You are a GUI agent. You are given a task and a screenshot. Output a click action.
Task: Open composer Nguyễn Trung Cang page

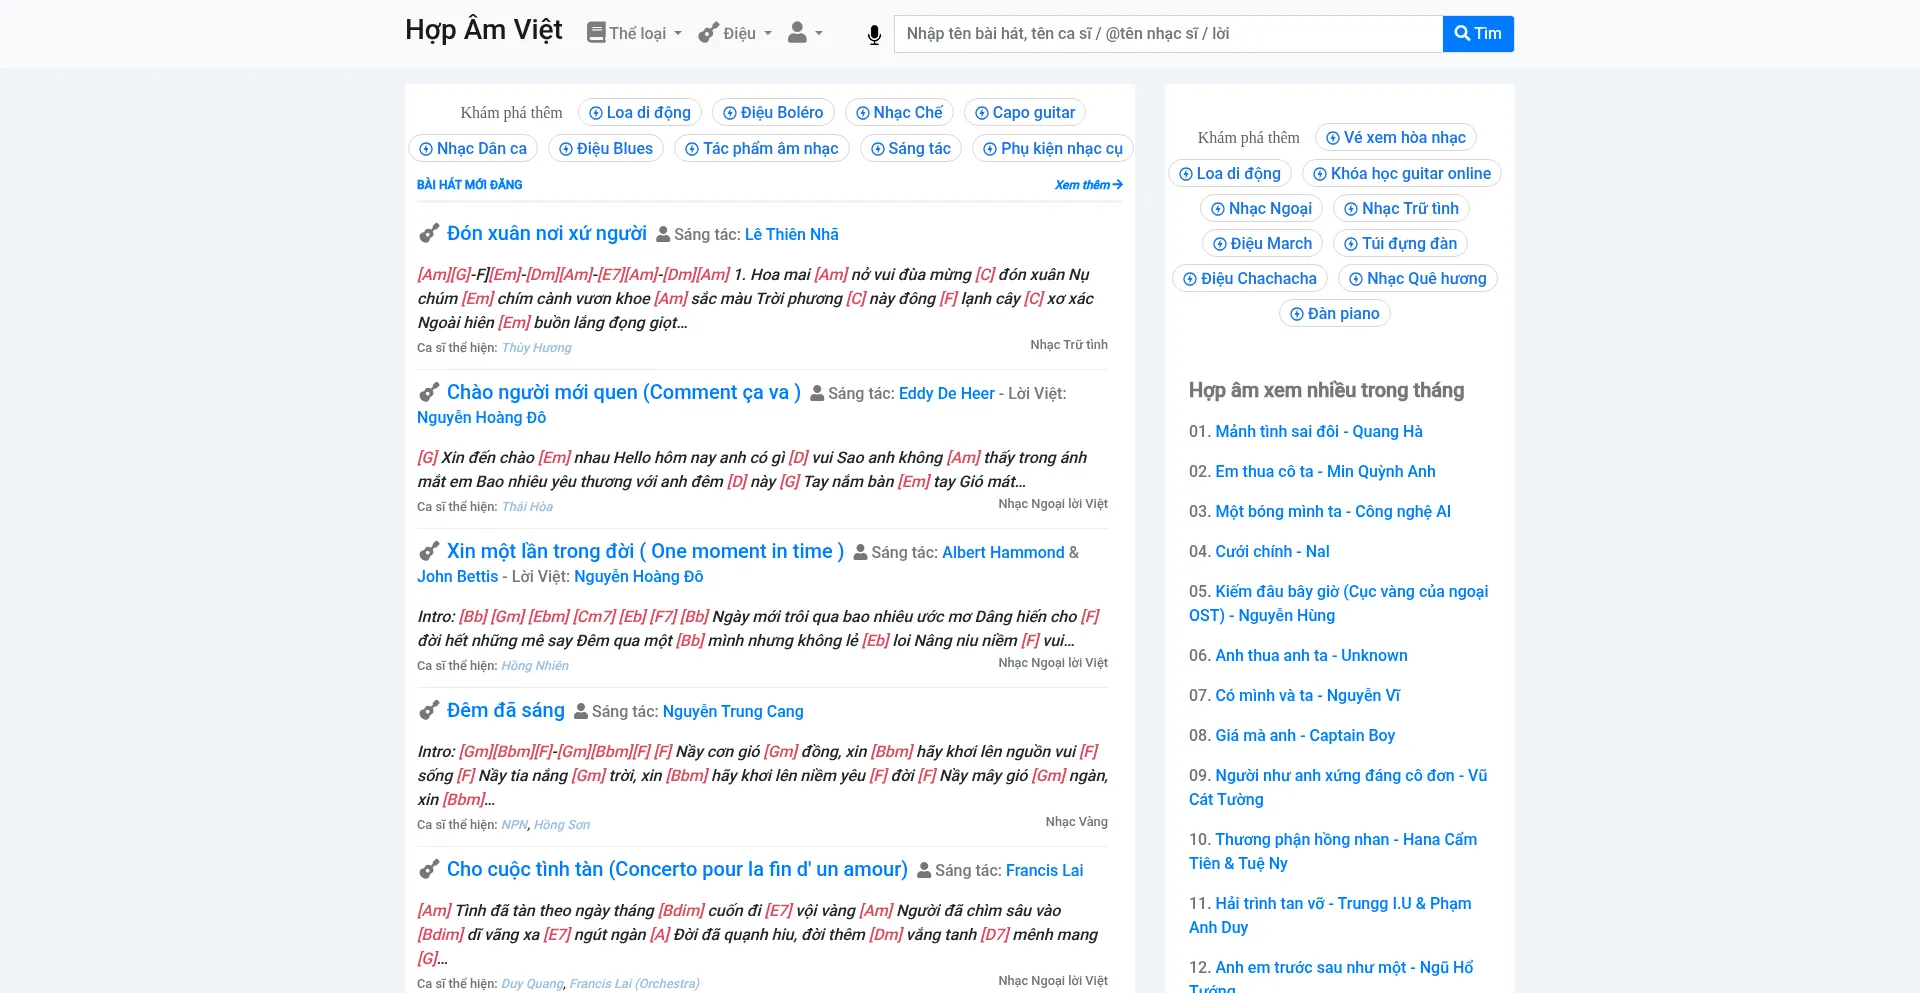pyautogui.click(x=733, y=712)
